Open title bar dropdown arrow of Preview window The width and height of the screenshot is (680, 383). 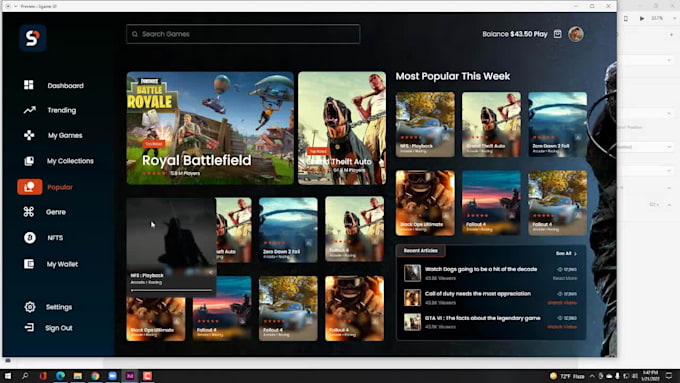click(15, 6)
